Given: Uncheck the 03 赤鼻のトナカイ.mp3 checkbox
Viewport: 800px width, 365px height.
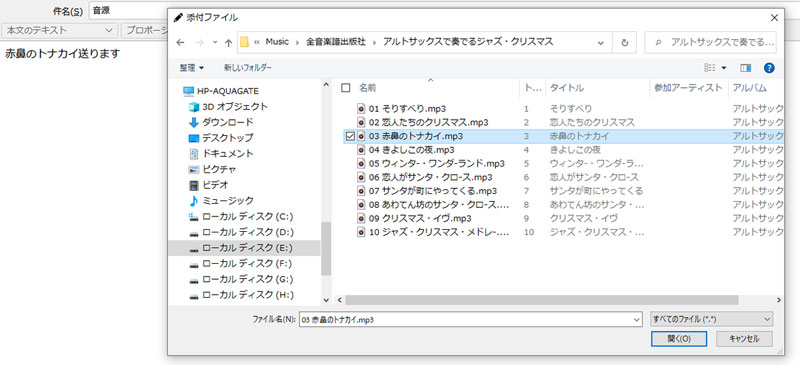Looking at the screenshot, I should 349,136.
